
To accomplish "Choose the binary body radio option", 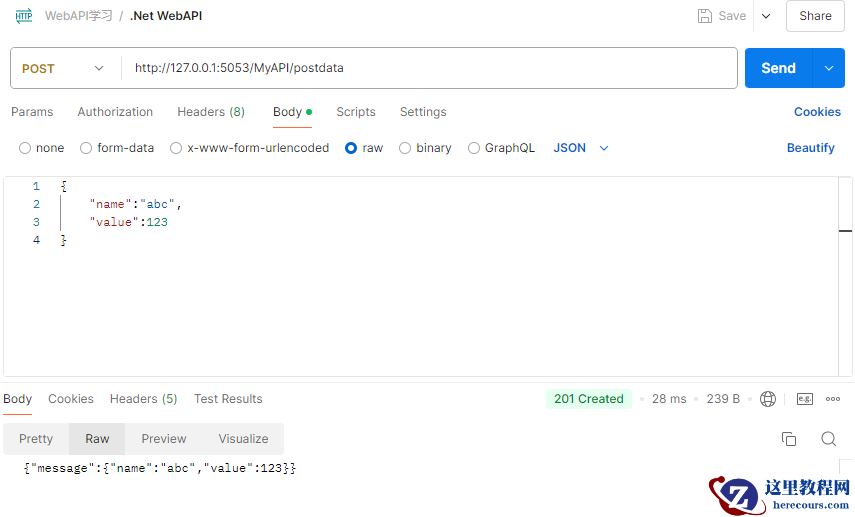I will [x=405, y=148].
